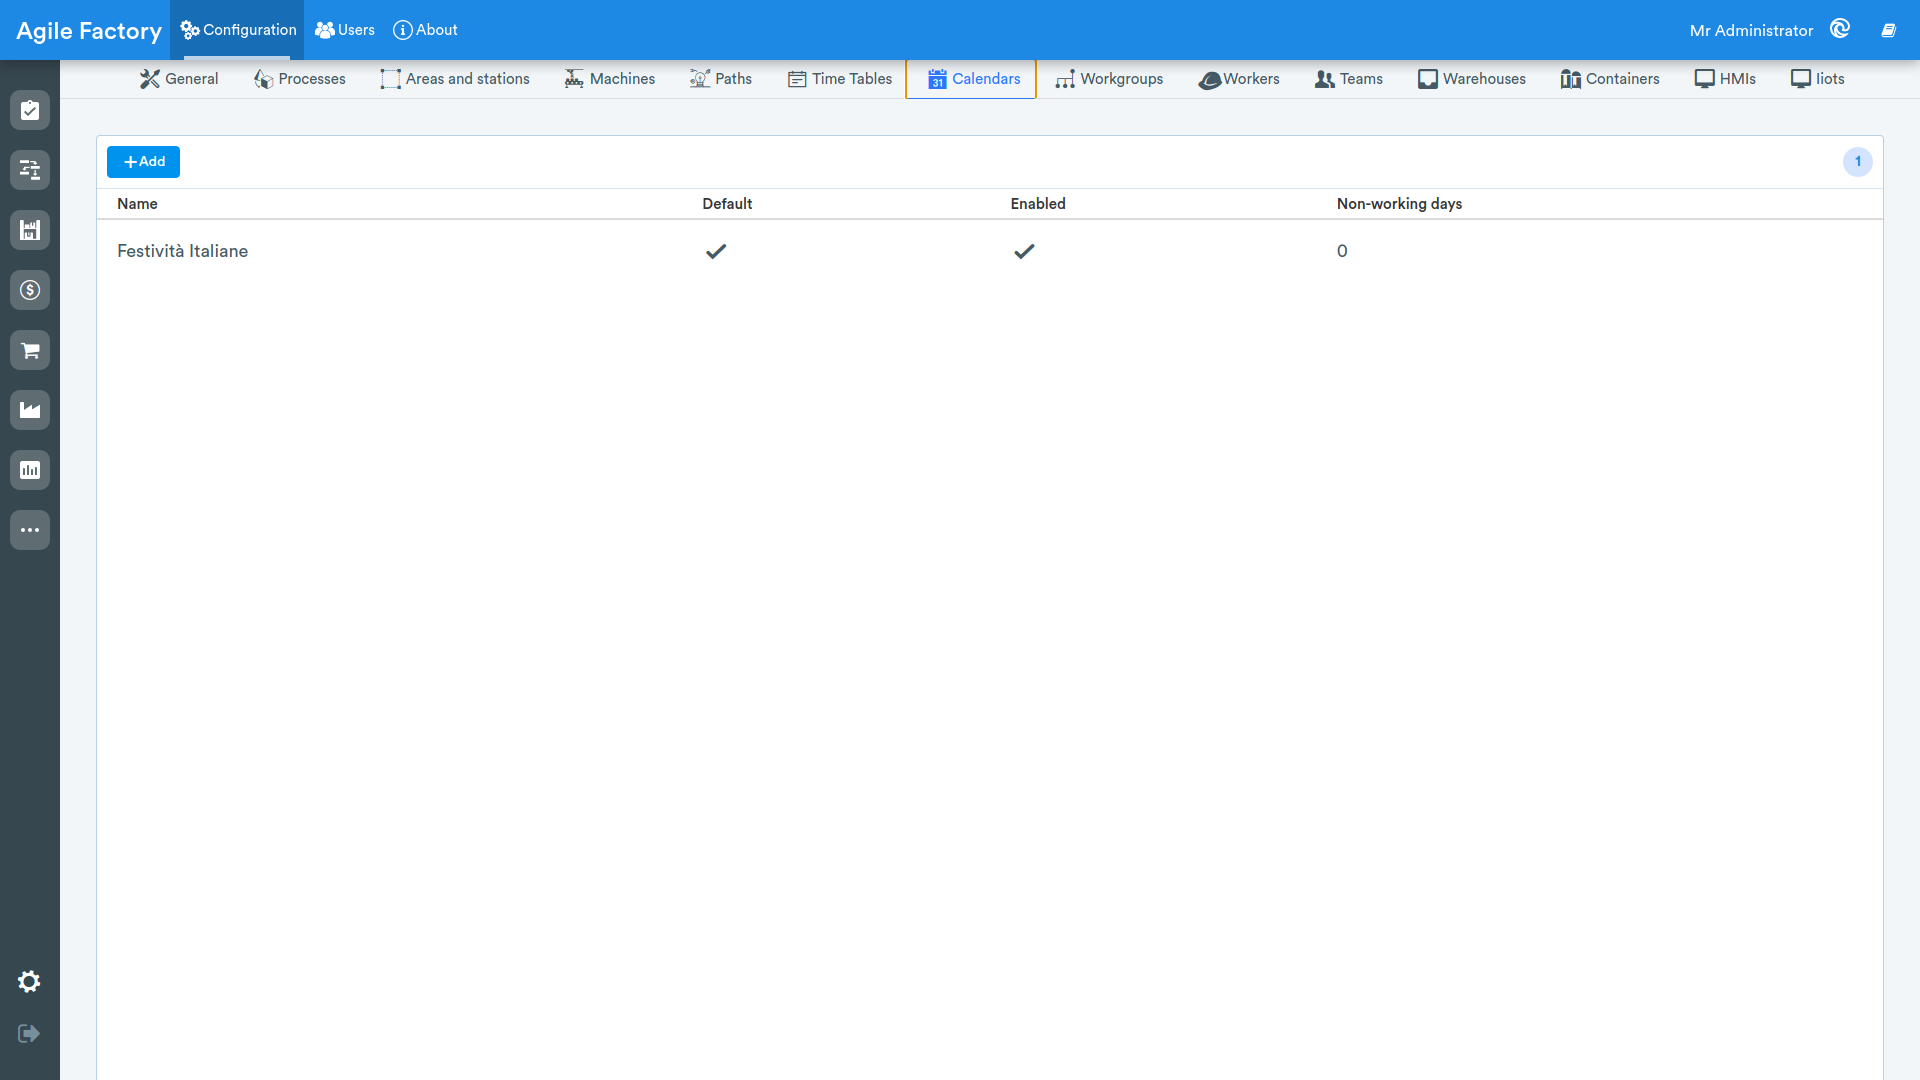This screenshot has height=1080, width=1920.
Task: Switch to the HMIs tab
Action: [x=1725, y=79]
